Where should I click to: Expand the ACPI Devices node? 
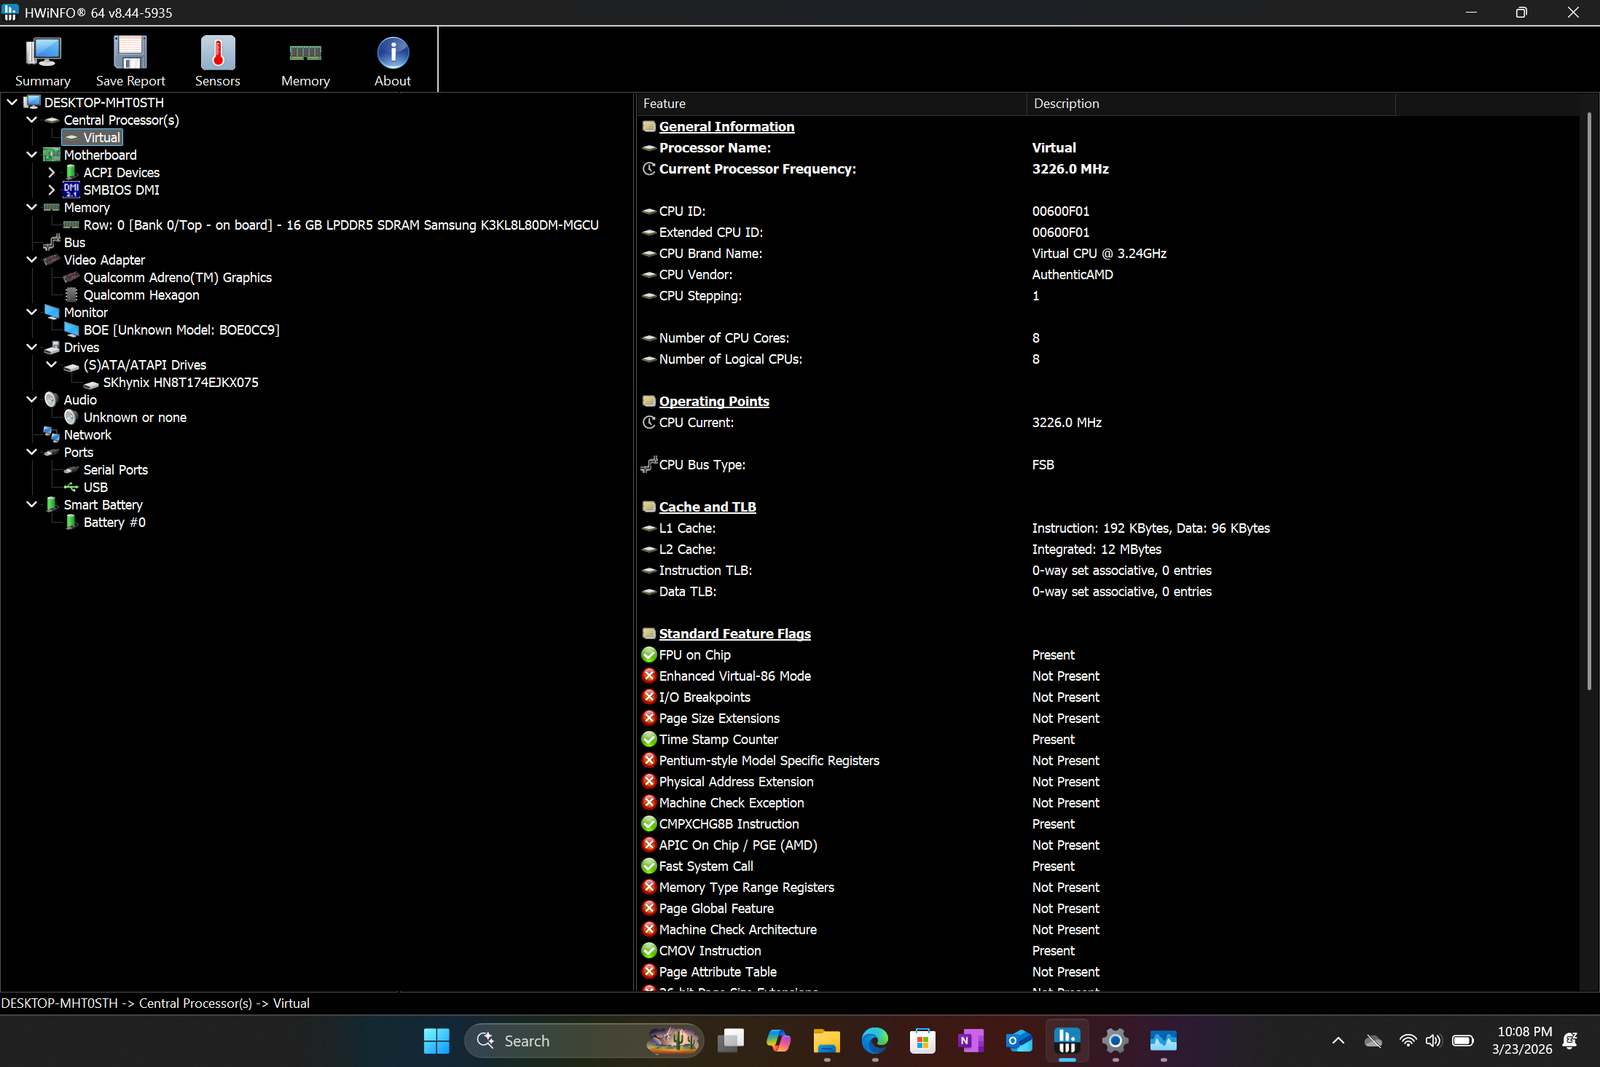51,172
